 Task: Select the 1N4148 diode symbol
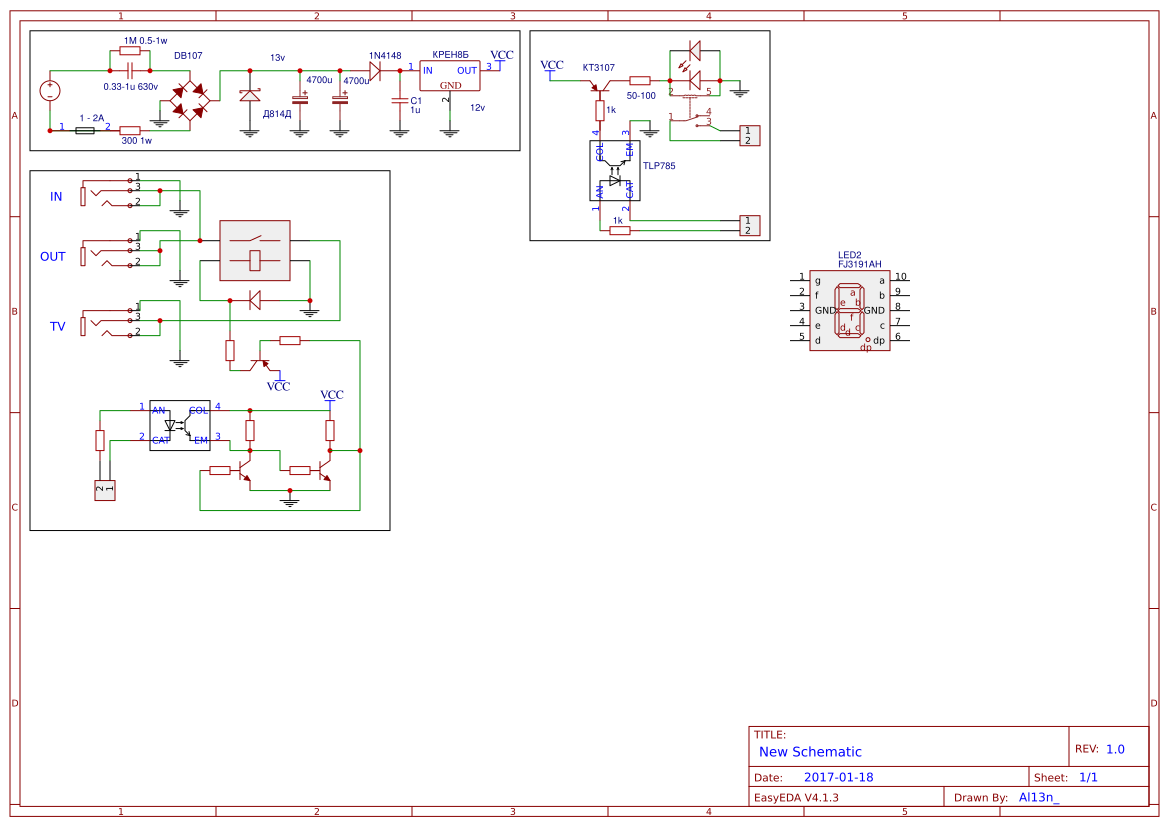pos(375,70)
